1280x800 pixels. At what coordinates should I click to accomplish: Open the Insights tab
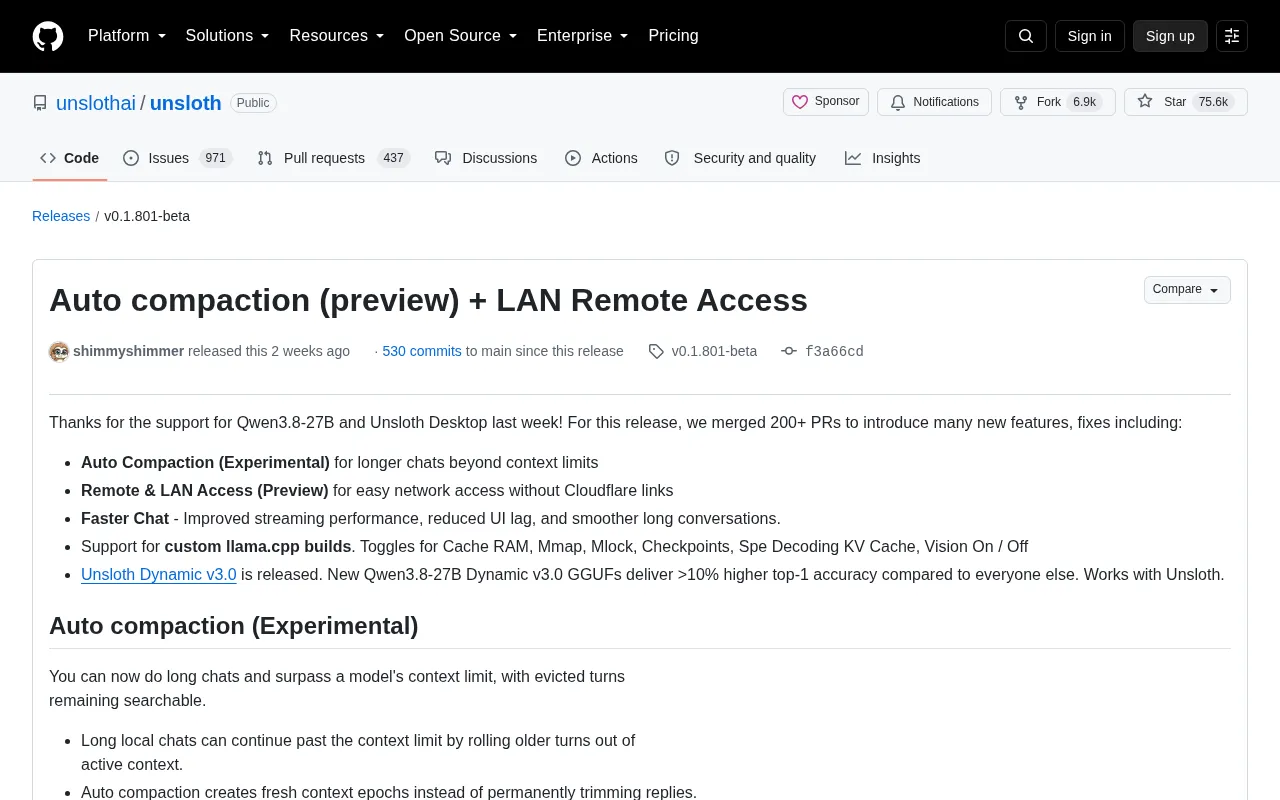coord(882,158)
